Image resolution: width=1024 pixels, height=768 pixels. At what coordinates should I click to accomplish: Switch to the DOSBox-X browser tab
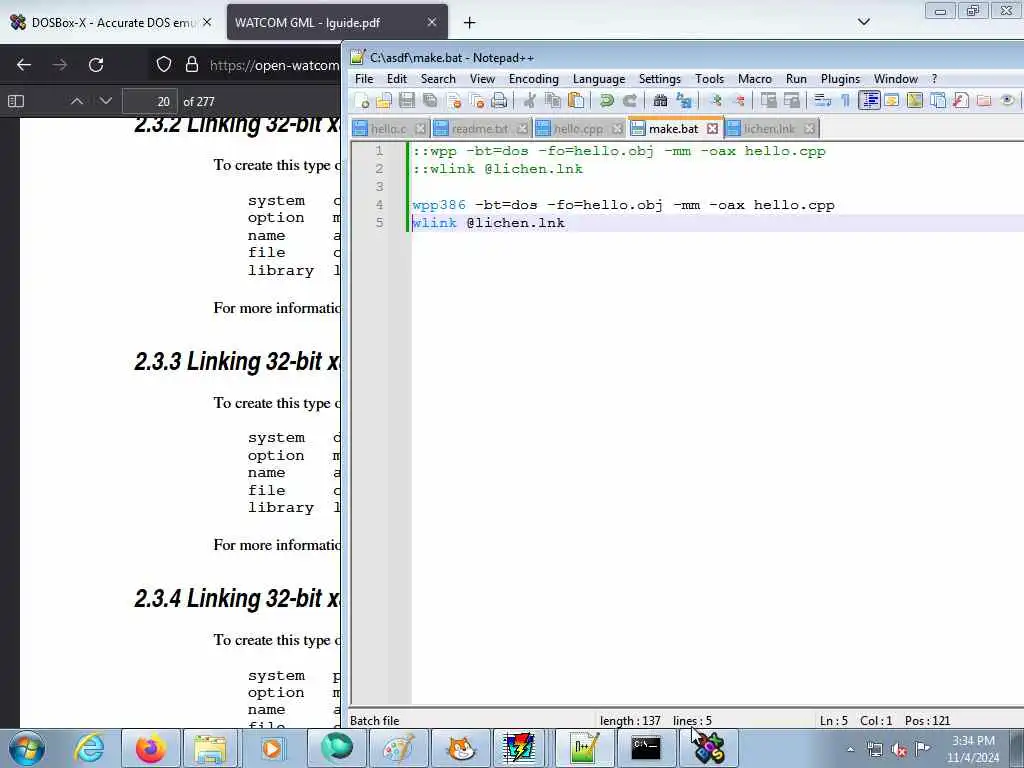pyautogui.click(x=113, y=22)
